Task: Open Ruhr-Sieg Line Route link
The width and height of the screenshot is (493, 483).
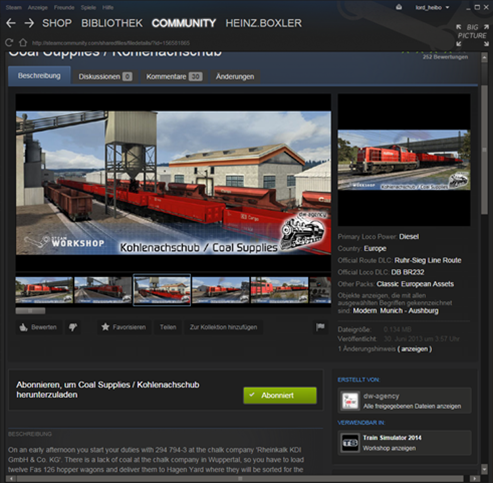Action: click(x=428, y=260)
